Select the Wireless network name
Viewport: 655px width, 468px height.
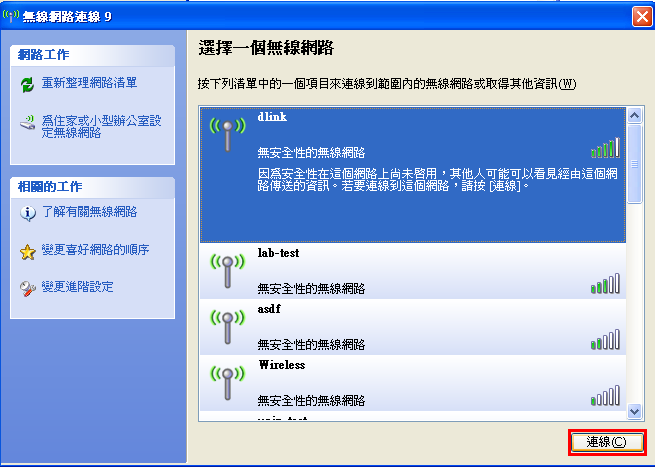(282, 365)
